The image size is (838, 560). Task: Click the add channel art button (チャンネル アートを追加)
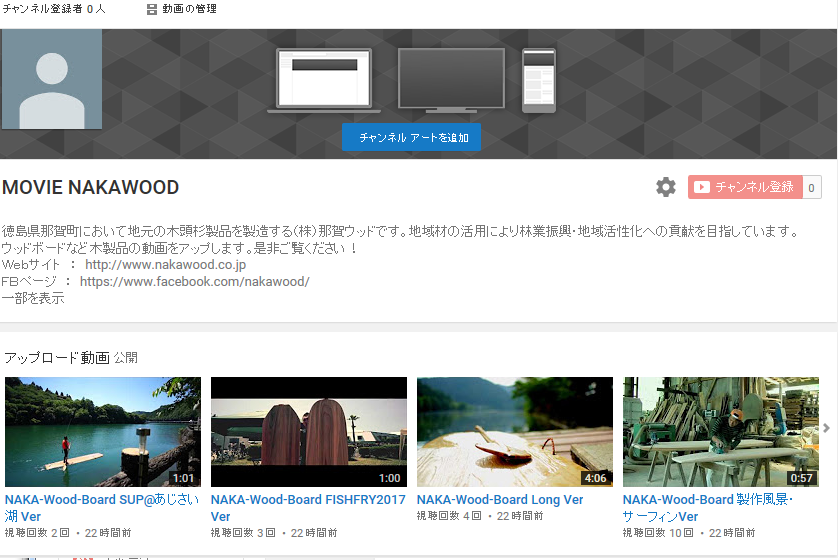[x=411, y=137]
